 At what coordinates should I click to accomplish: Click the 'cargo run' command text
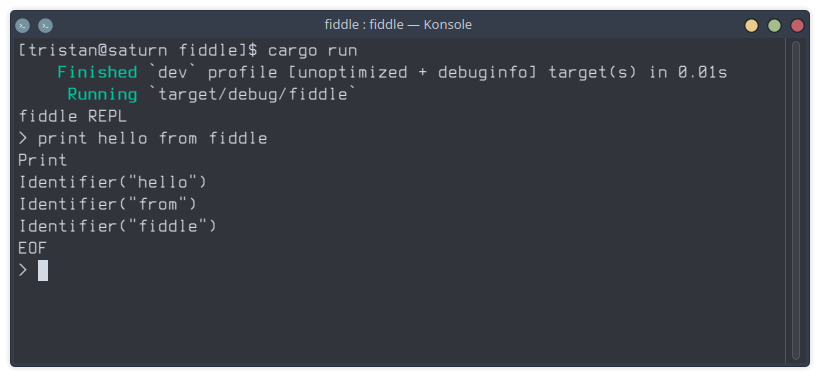313,51
